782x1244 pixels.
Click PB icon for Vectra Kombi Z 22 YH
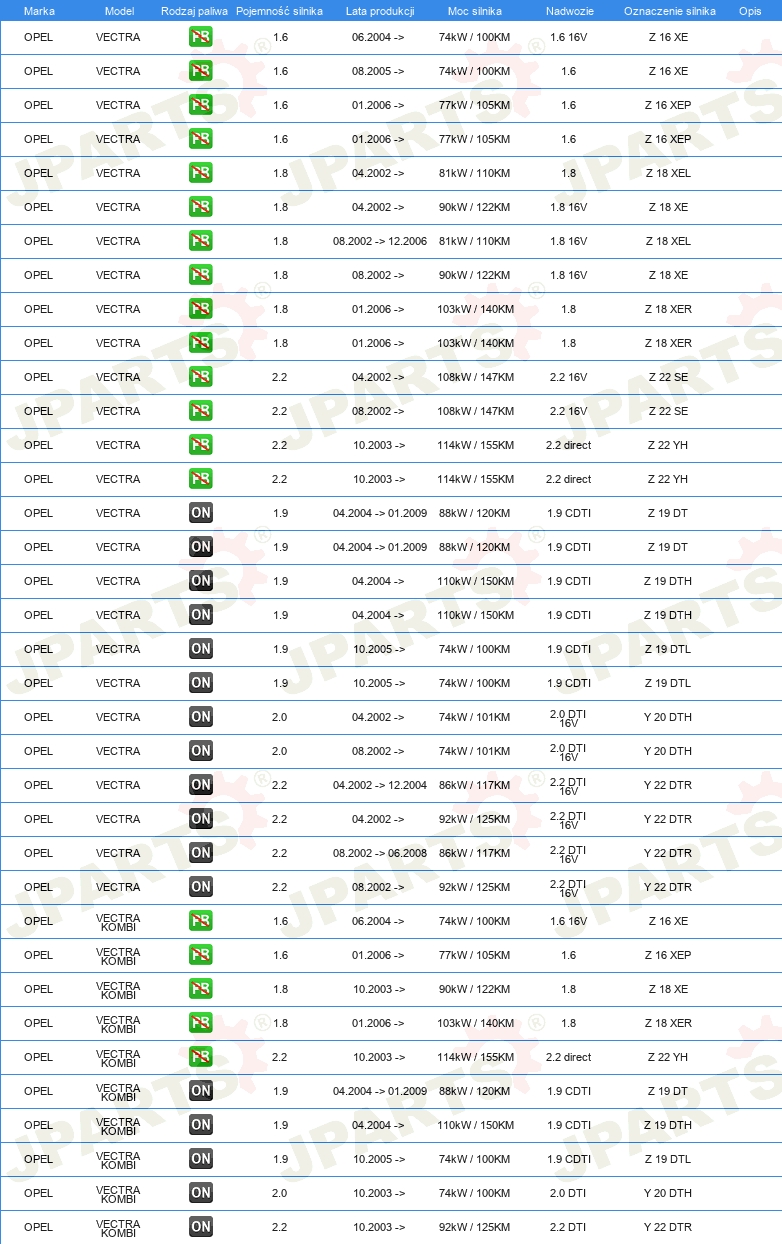(x=201, y=1057)
